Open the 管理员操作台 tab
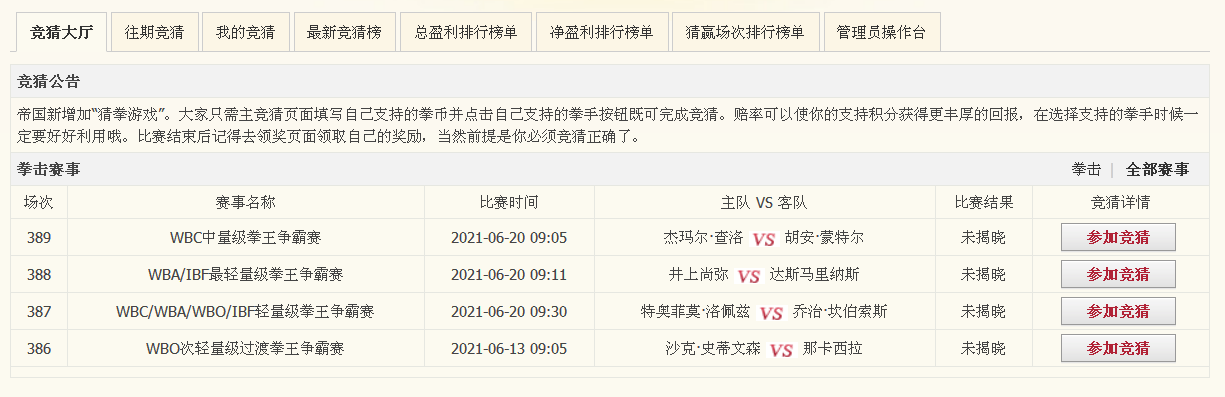The height and width of the screenshot is (397, 1225). pos(881,32)
